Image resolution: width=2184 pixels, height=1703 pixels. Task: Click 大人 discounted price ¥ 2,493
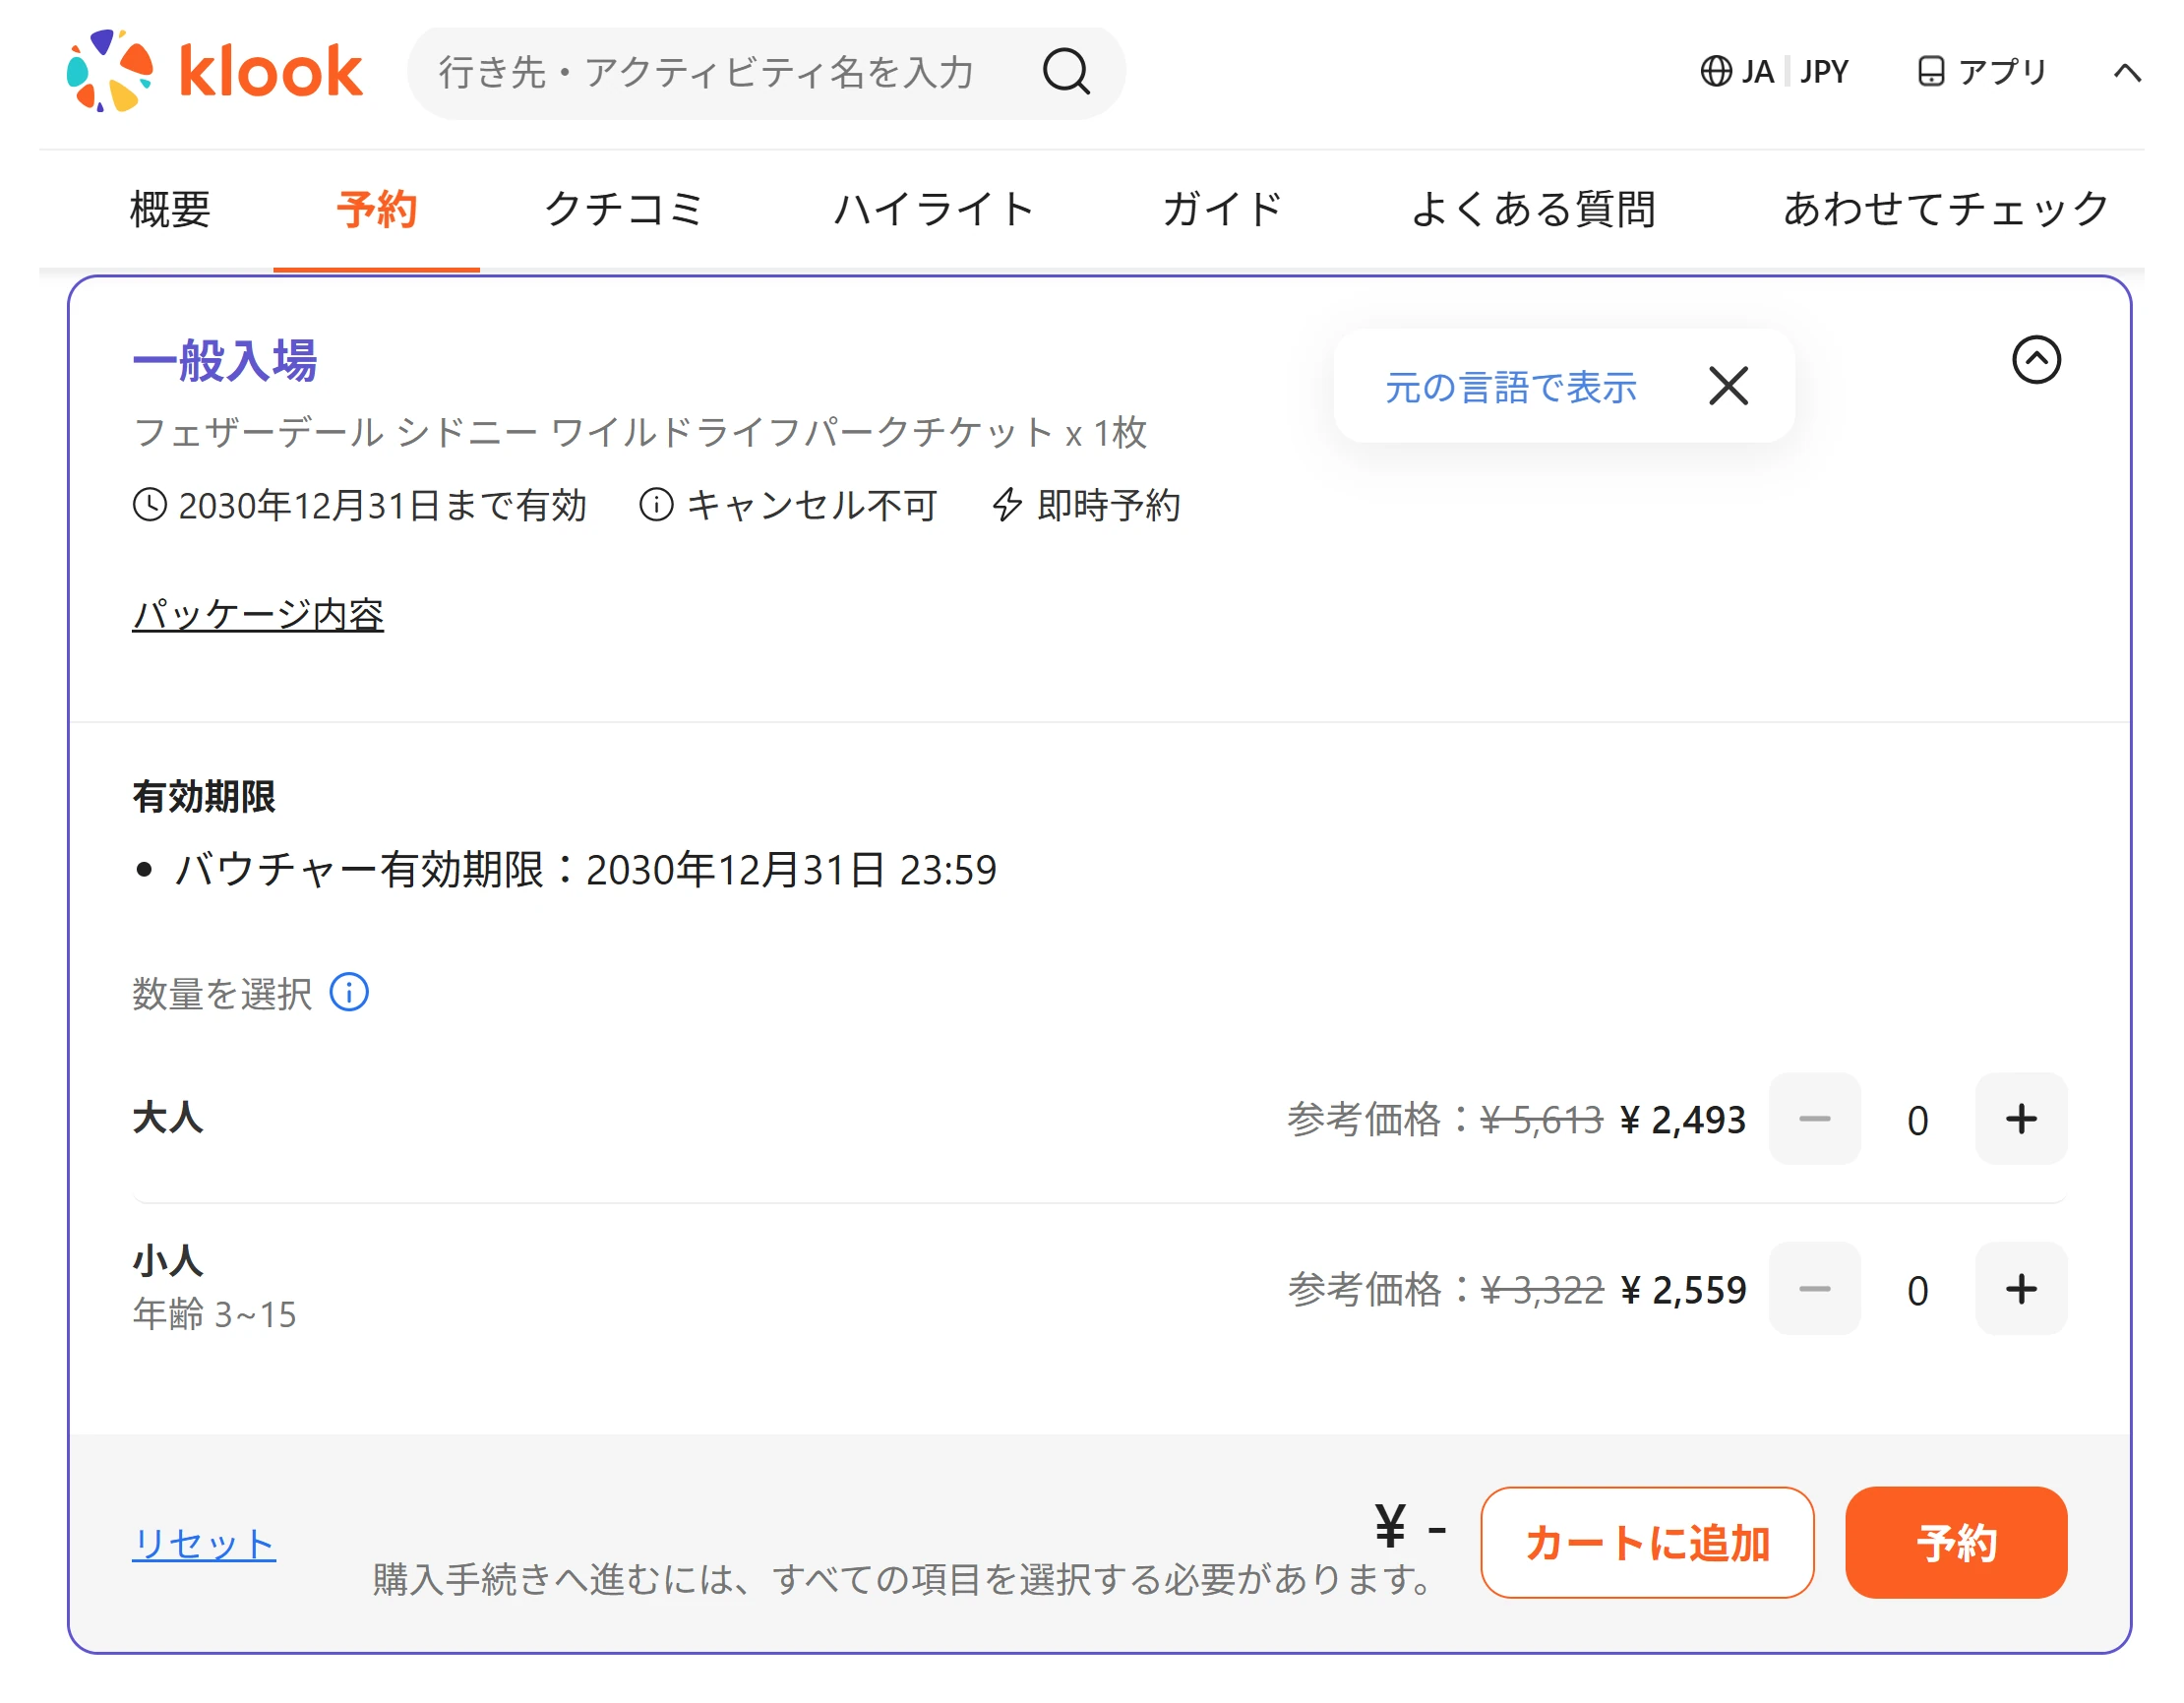click(x=1683, y=1120)
